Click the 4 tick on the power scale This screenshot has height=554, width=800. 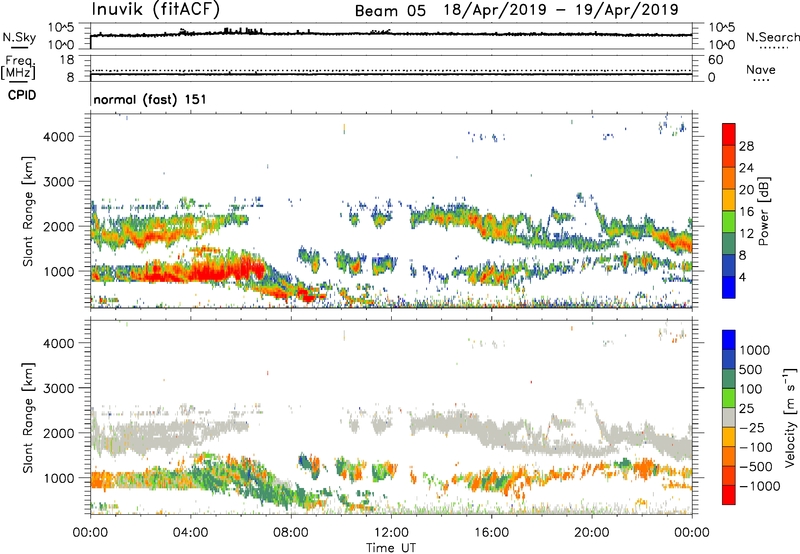(x=742, y=277)
